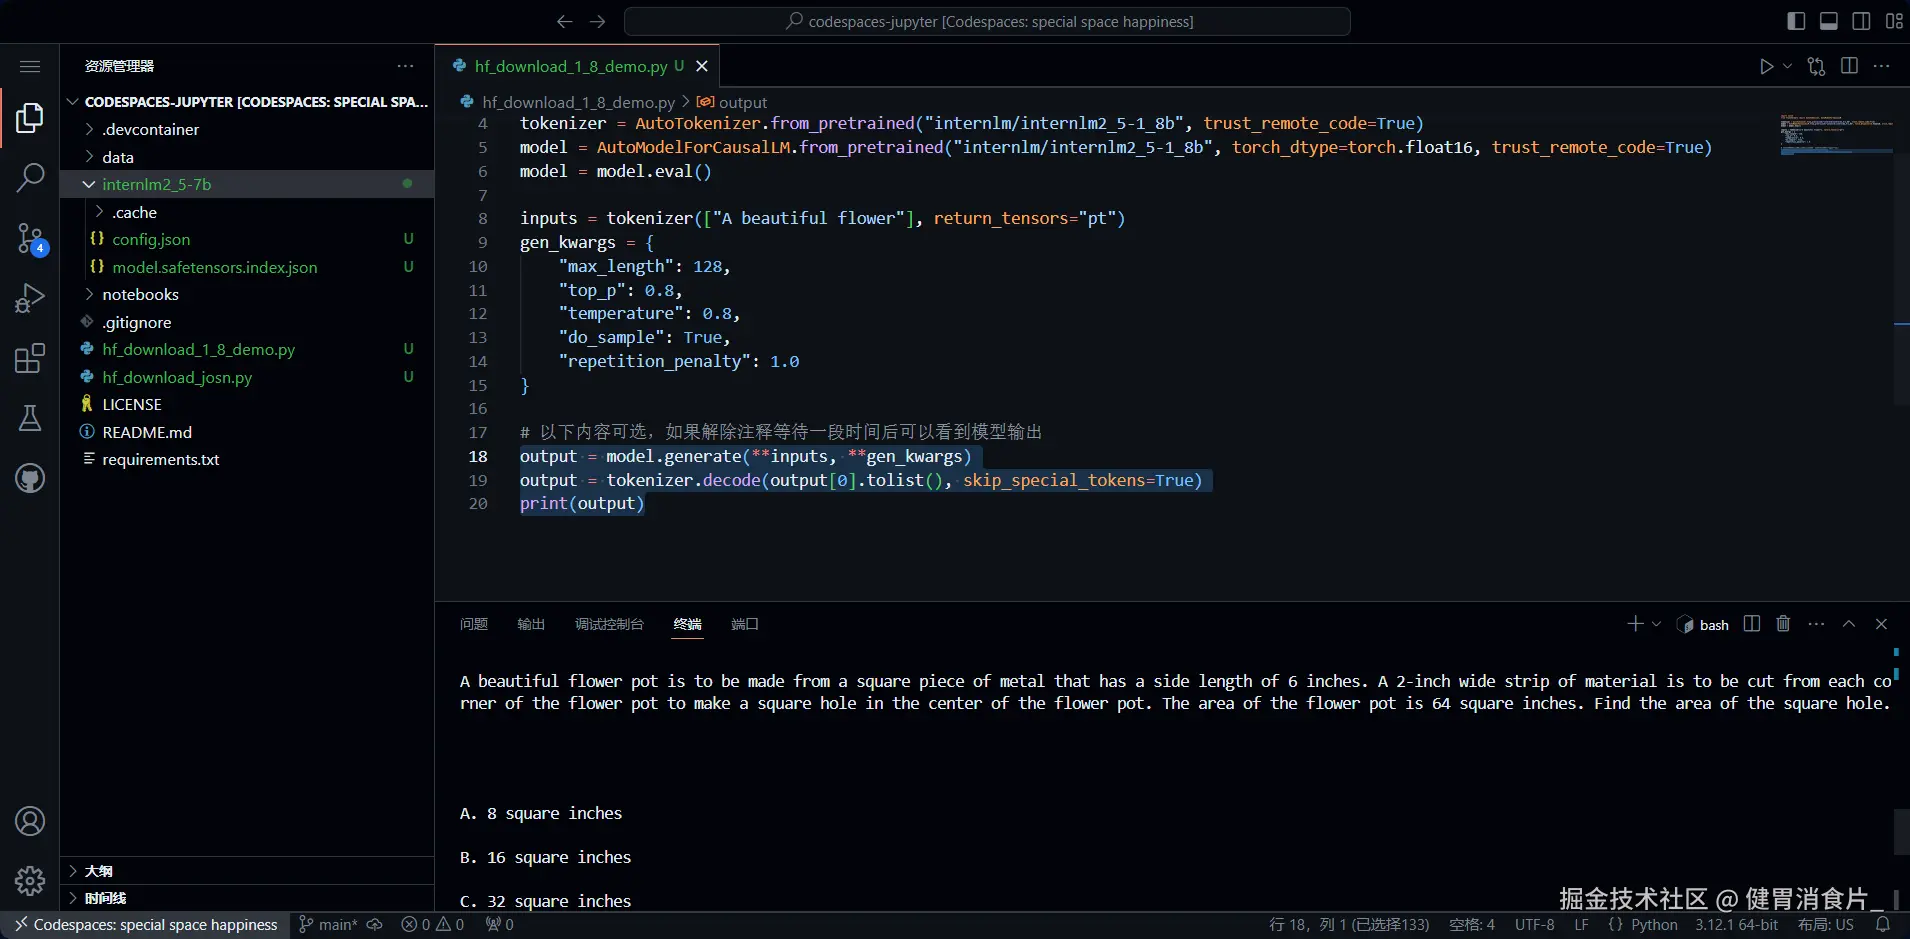Viewport: 1910px width, 939px height.
Task: Switch branch via main* status item
Action: click(328, 925)
